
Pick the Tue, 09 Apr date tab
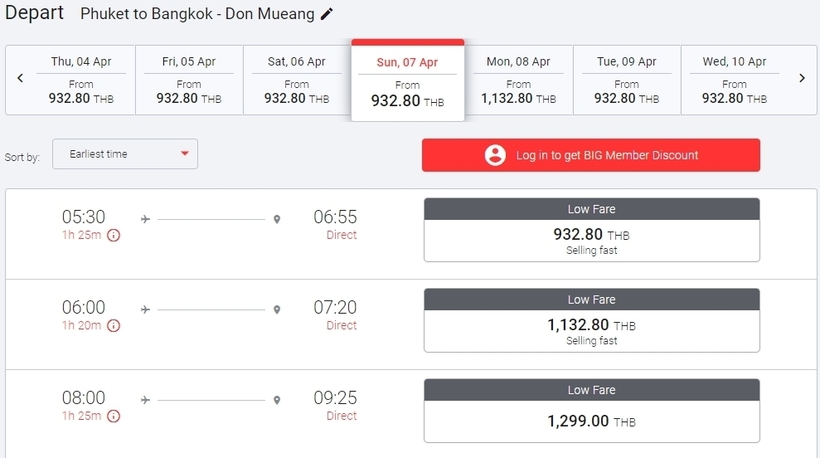pos(627,80)
